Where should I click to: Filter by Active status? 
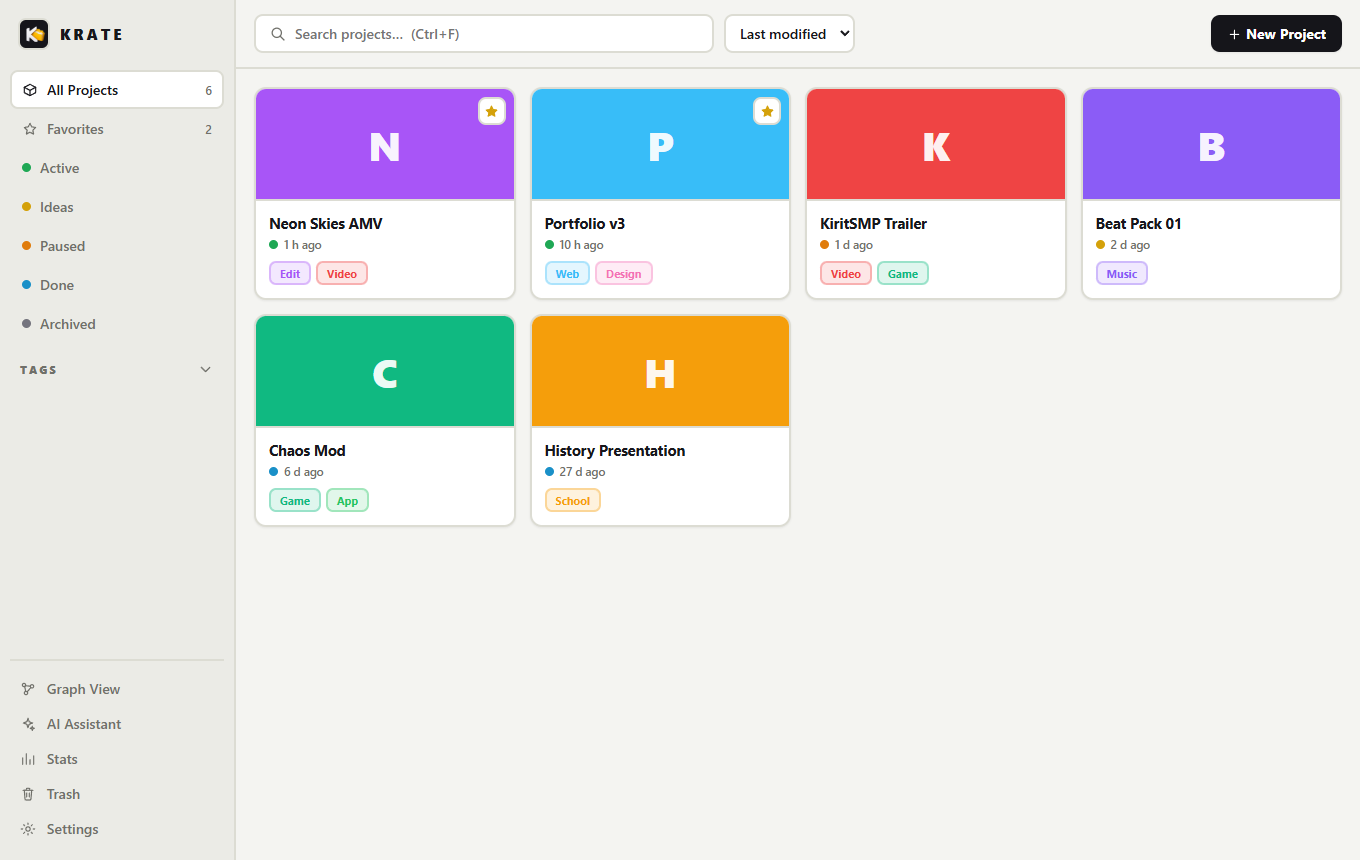[117, 168]
